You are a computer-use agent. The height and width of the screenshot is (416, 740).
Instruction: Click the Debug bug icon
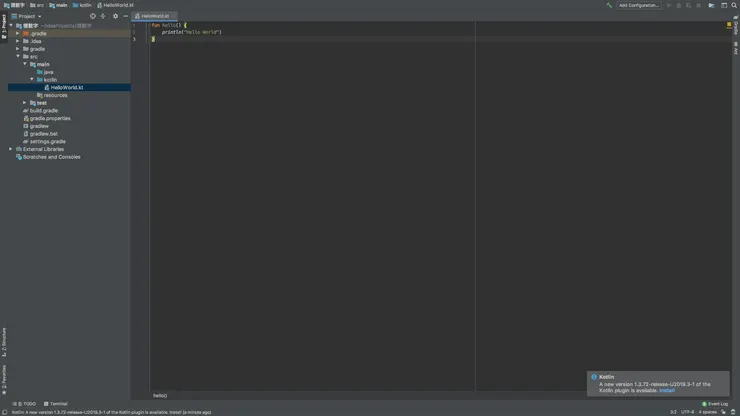(679, 5)
